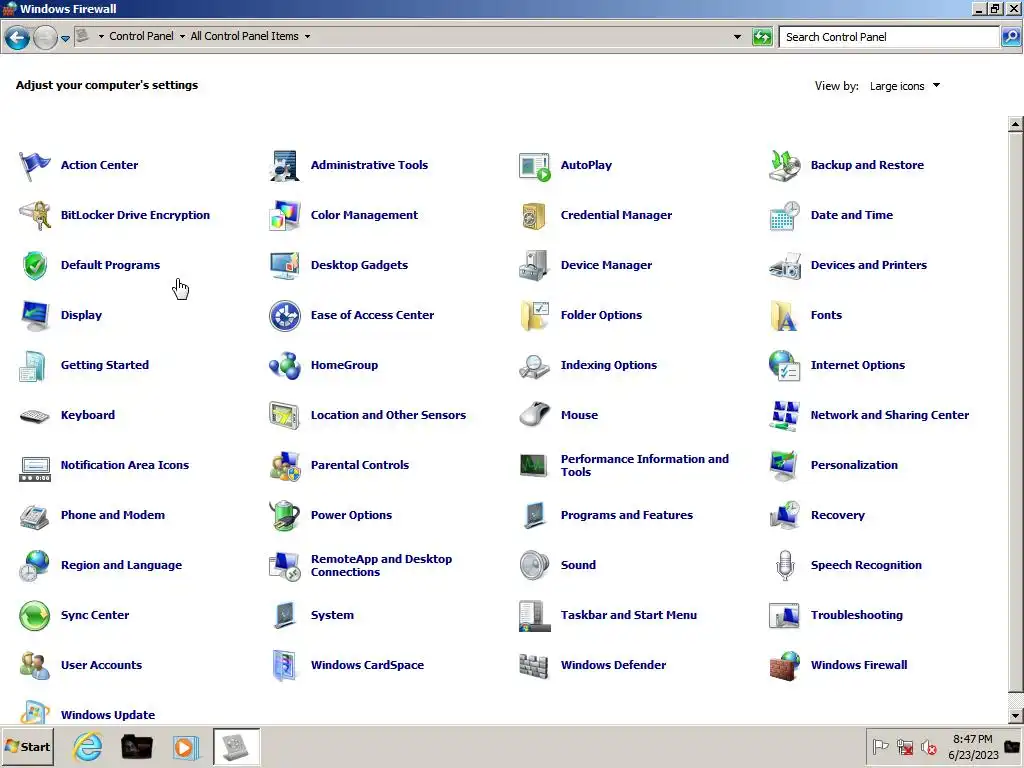Image resolution: width=1024 pixels, height=768 pixels.
Task: Open the Administrative Tools icon
Action: (285, 165)
